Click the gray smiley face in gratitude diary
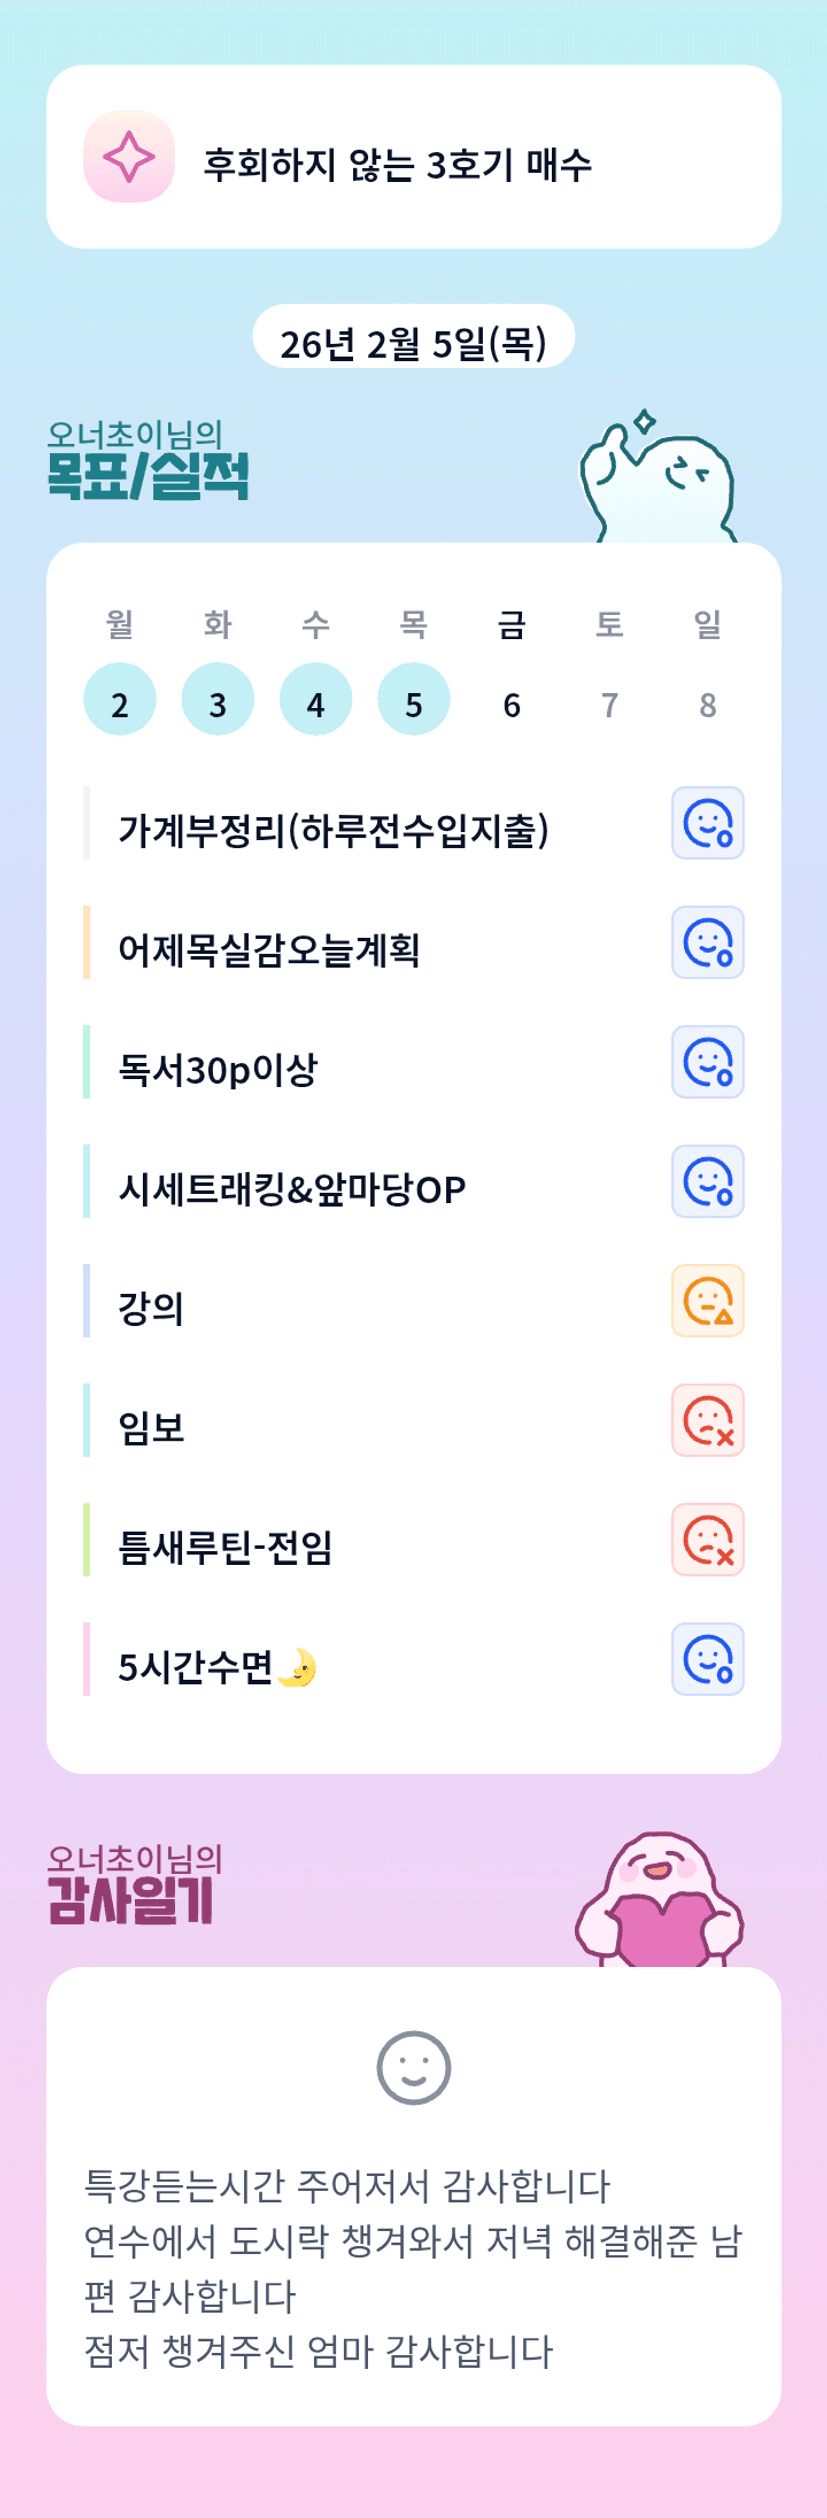Screen dimensions: 827x2518 (x=413, y=2067)
